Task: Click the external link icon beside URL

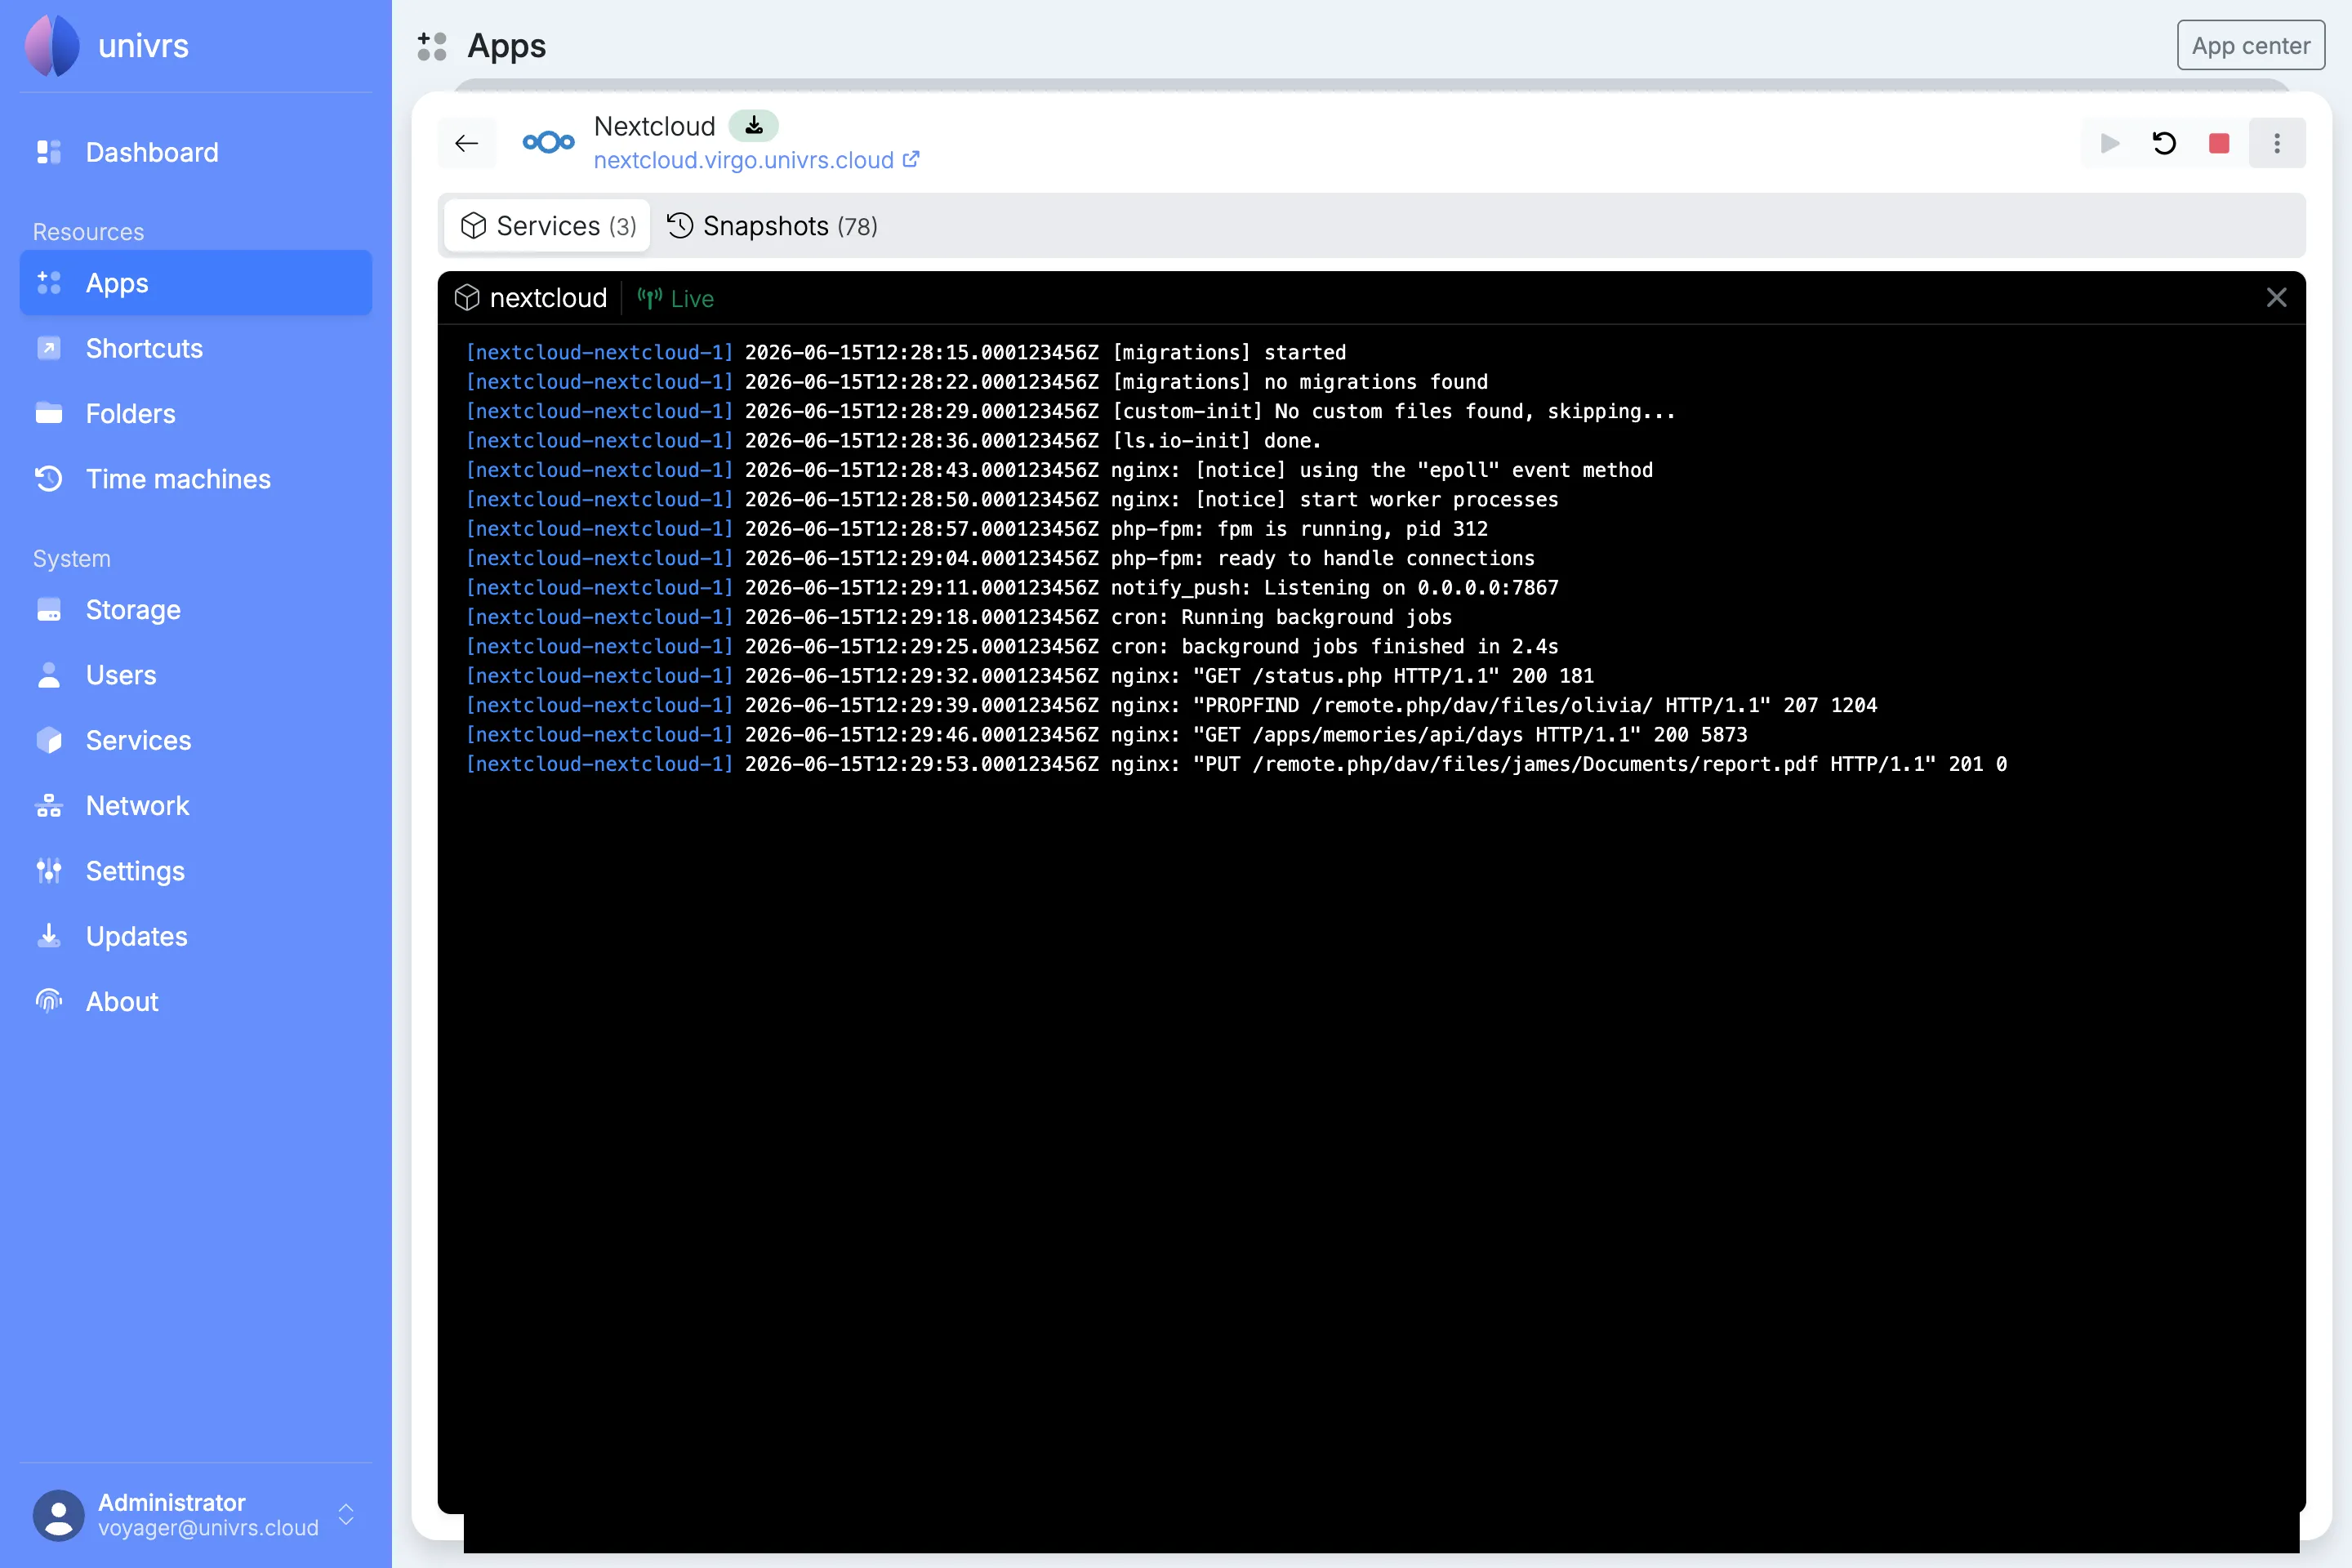Action: point(911,159)
